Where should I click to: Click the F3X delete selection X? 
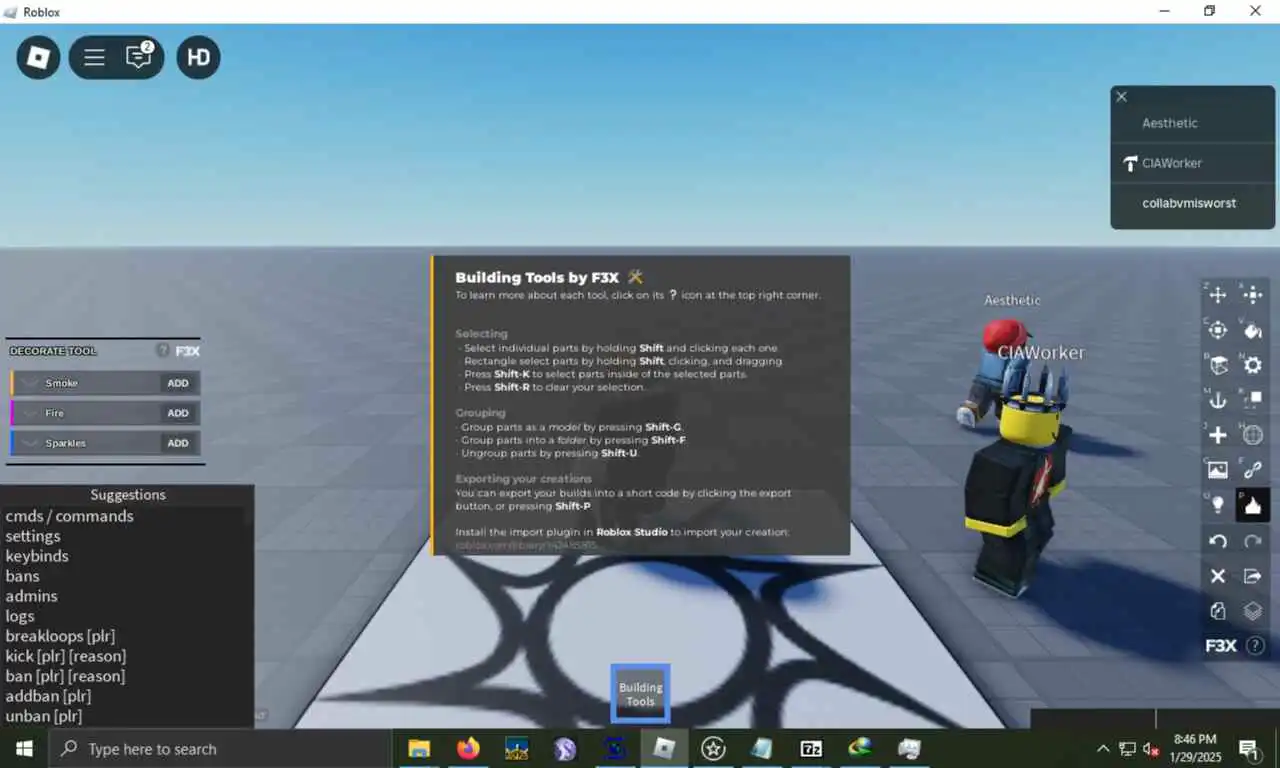[1217, 576]
